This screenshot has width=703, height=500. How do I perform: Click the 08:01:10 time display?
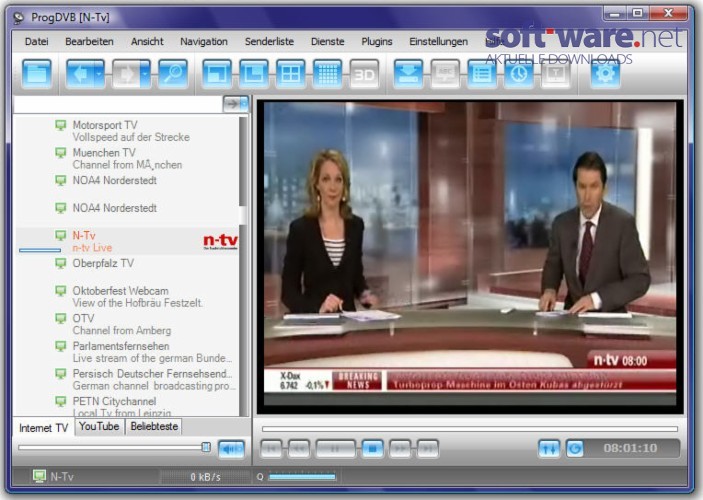[630, 448]
